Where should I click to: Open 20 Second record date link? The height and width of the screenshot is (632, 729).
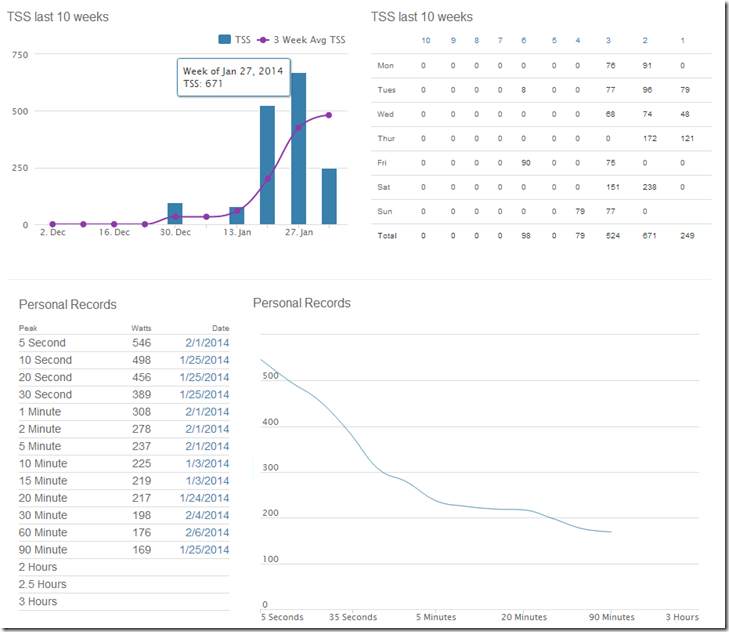pos(204,377)
